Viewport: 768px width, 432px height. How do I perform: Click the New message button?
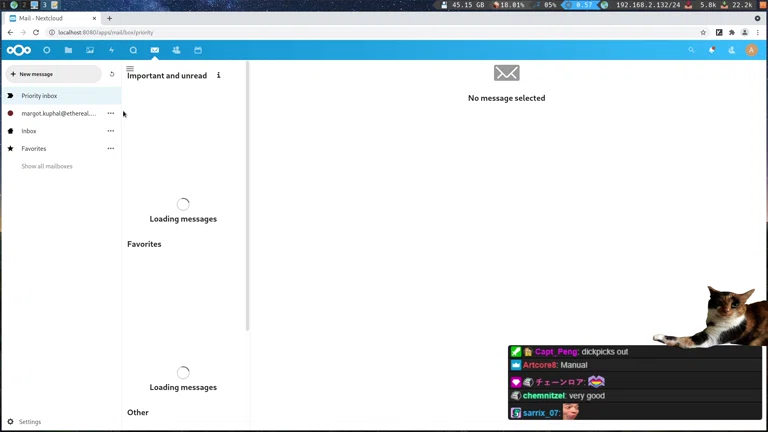(53, 74)
